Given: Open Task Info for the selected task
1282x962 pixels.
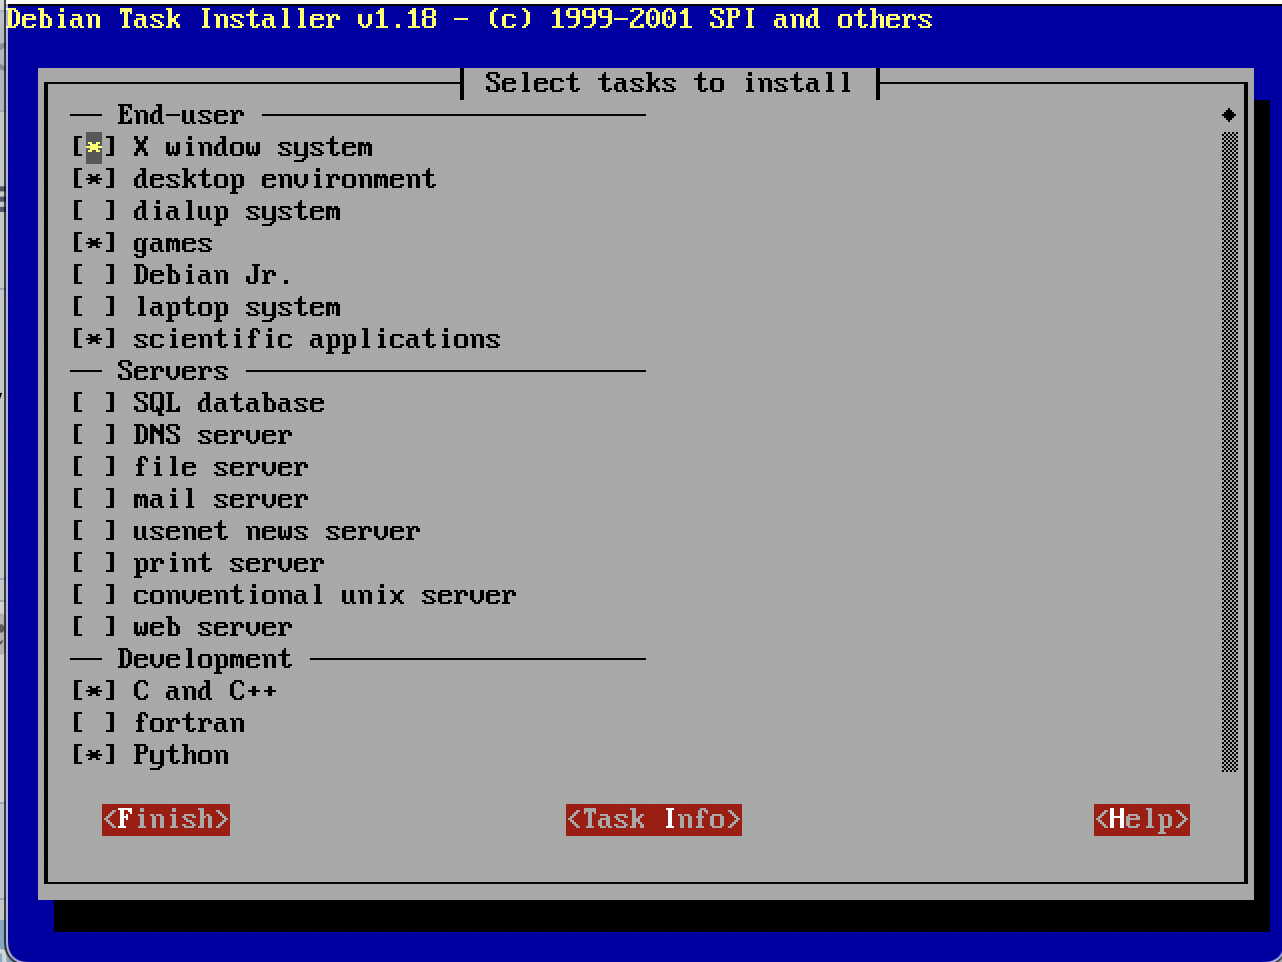Looking at the screenshot, I should (x=653, y=820).
